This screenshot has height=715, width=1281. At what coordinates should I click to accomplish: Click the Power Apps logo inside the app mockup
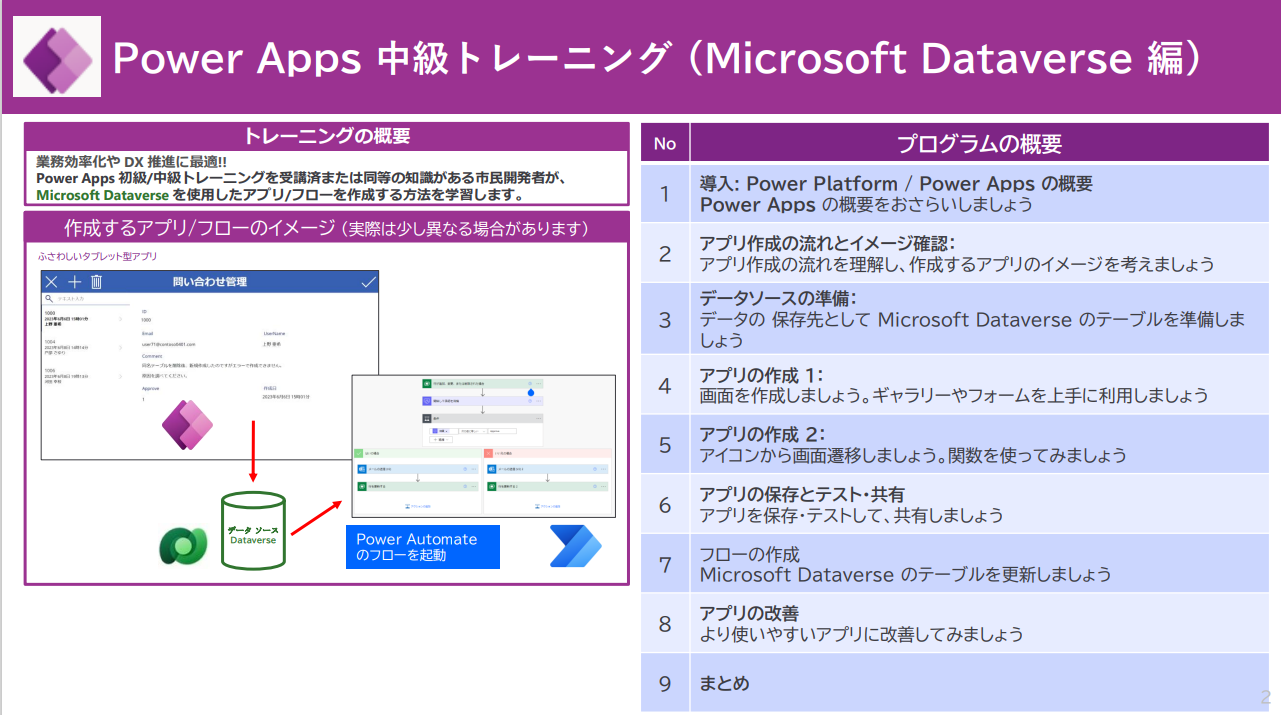click(187, 424)
